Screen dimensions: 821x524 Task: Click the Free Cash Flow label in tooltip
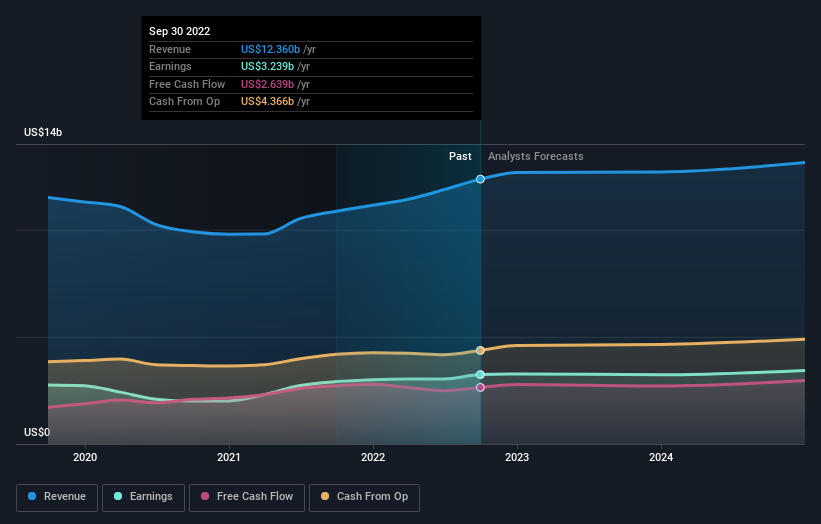(x=187, y=84)
